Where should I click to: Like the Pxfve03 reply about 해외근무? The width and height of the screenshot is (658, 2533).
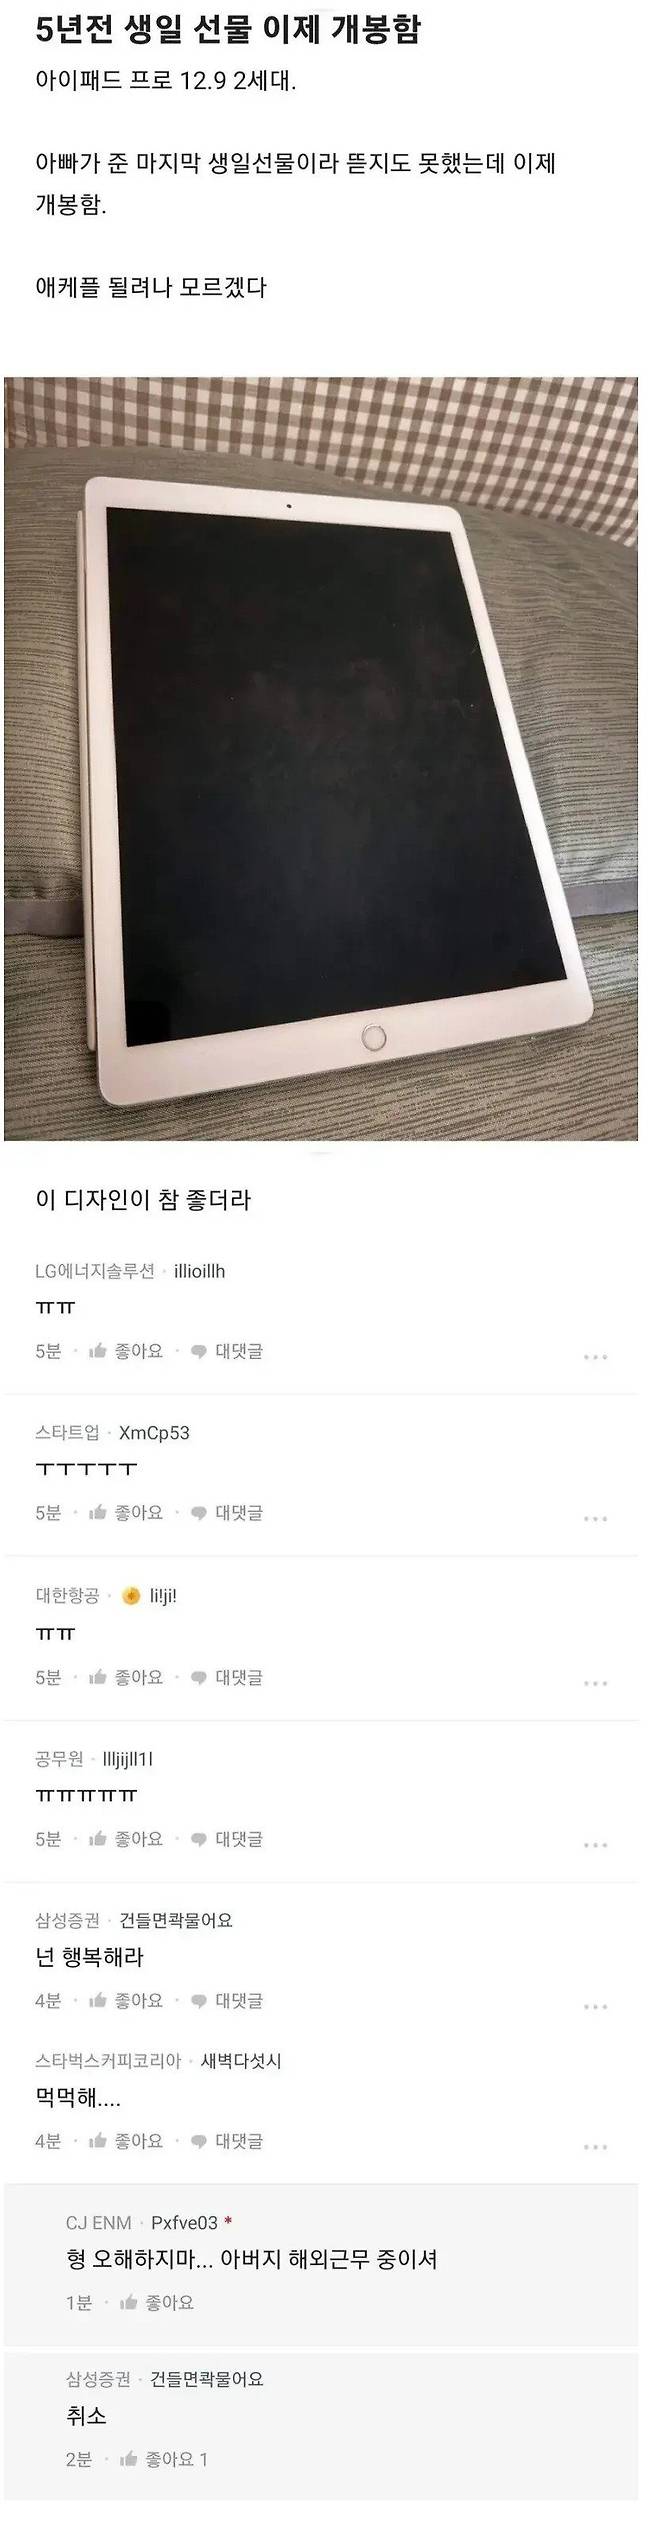coord(157,2303)
